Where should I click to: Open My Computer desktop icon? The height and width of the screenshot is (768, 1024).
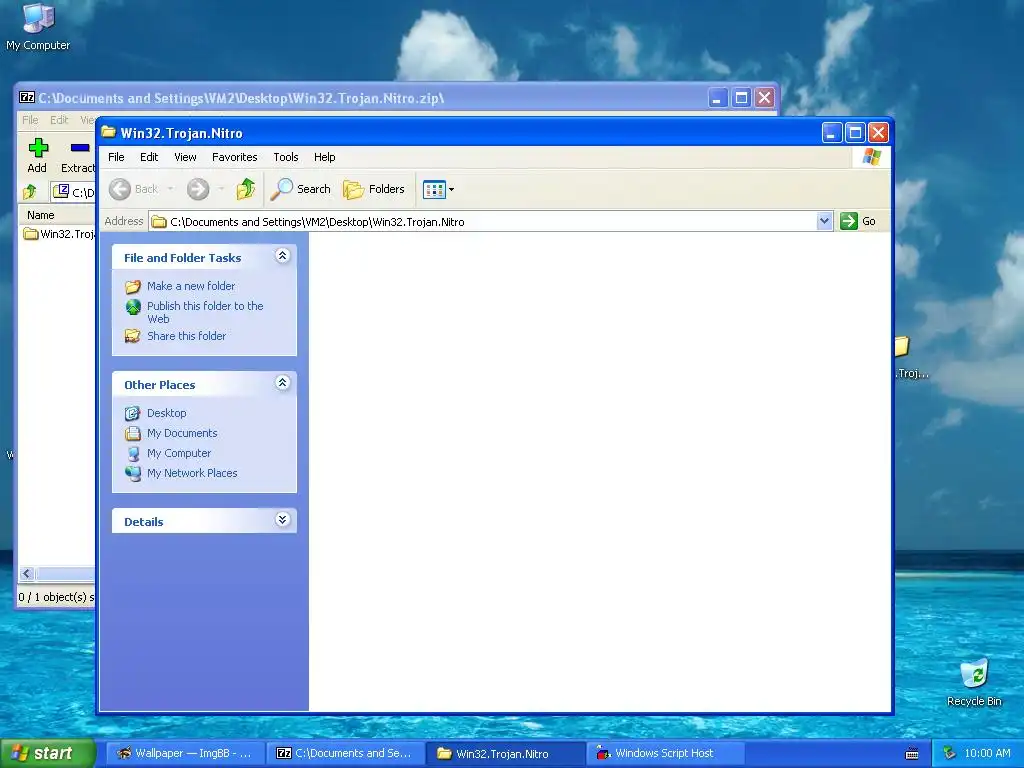(38, 27)
